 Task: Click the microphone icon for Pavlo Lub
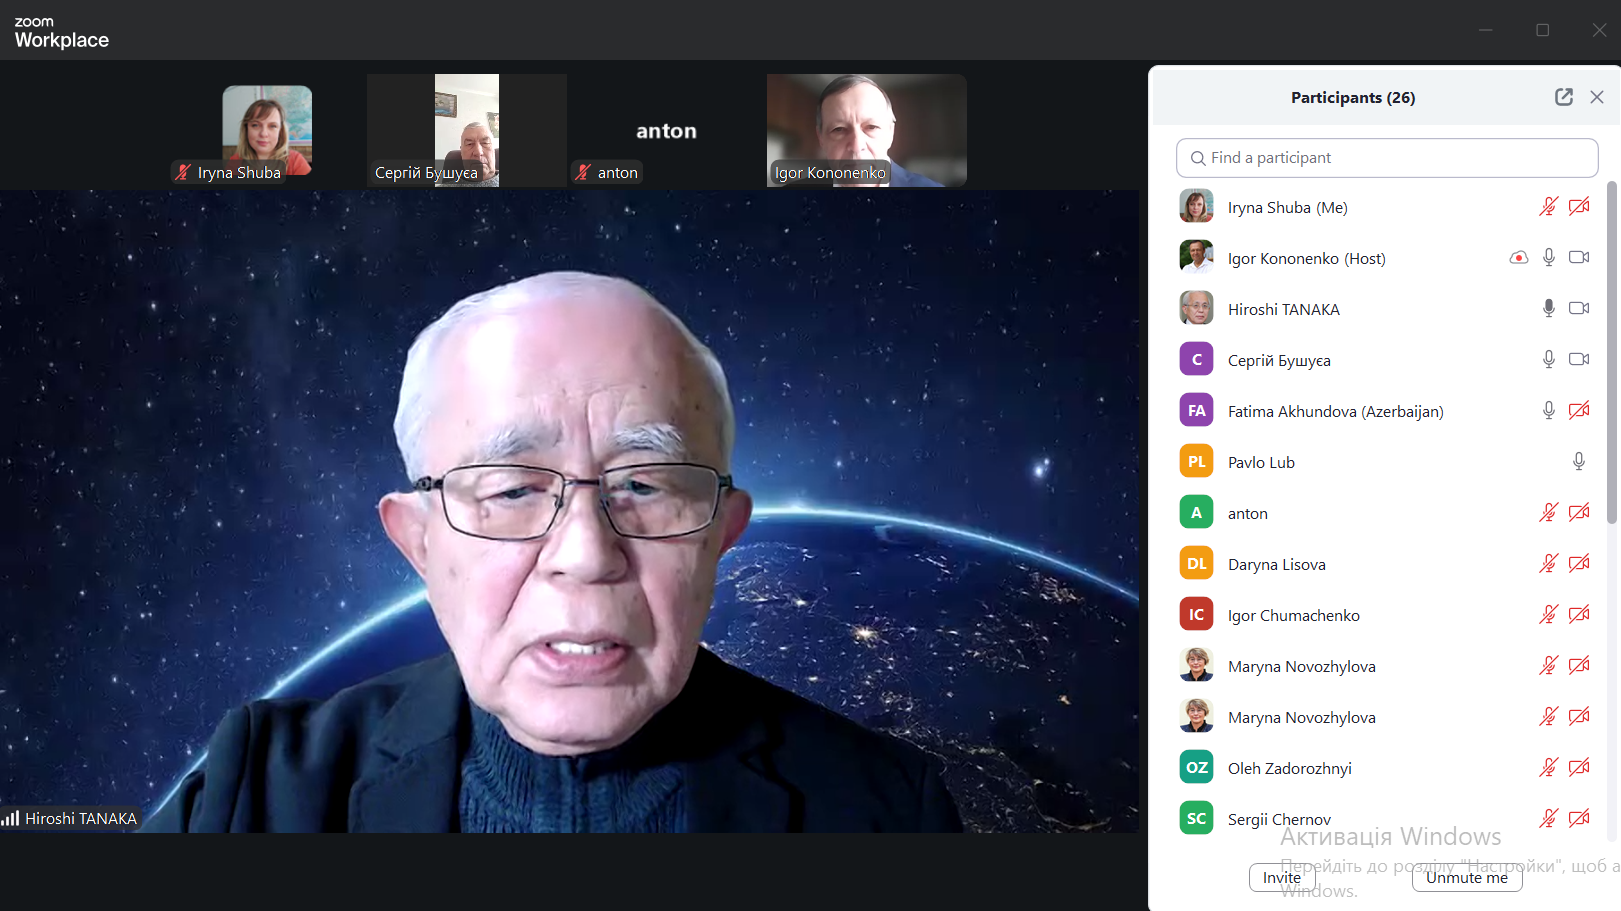(x=1579, y=461)
